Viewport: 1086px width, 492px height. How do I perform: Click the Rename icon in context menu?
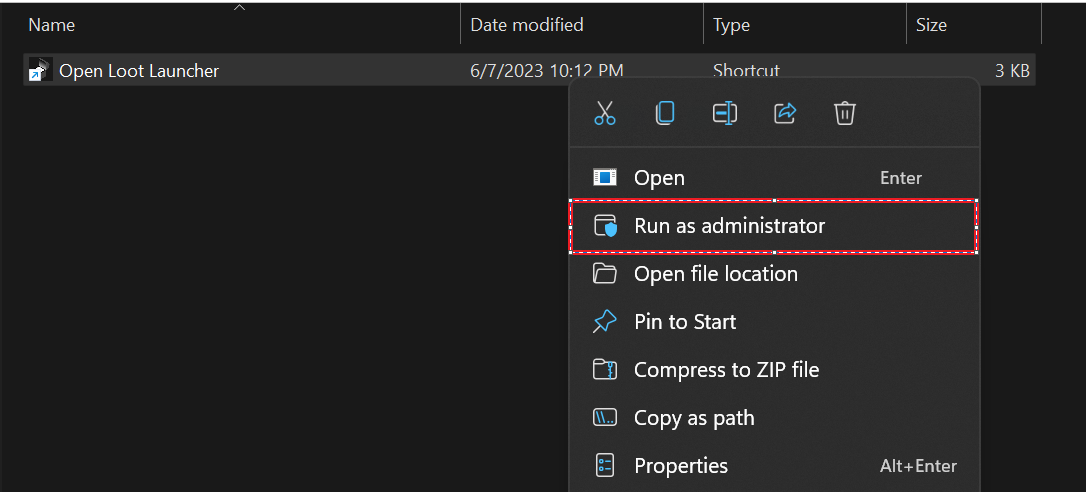click(x=725, y=113)
